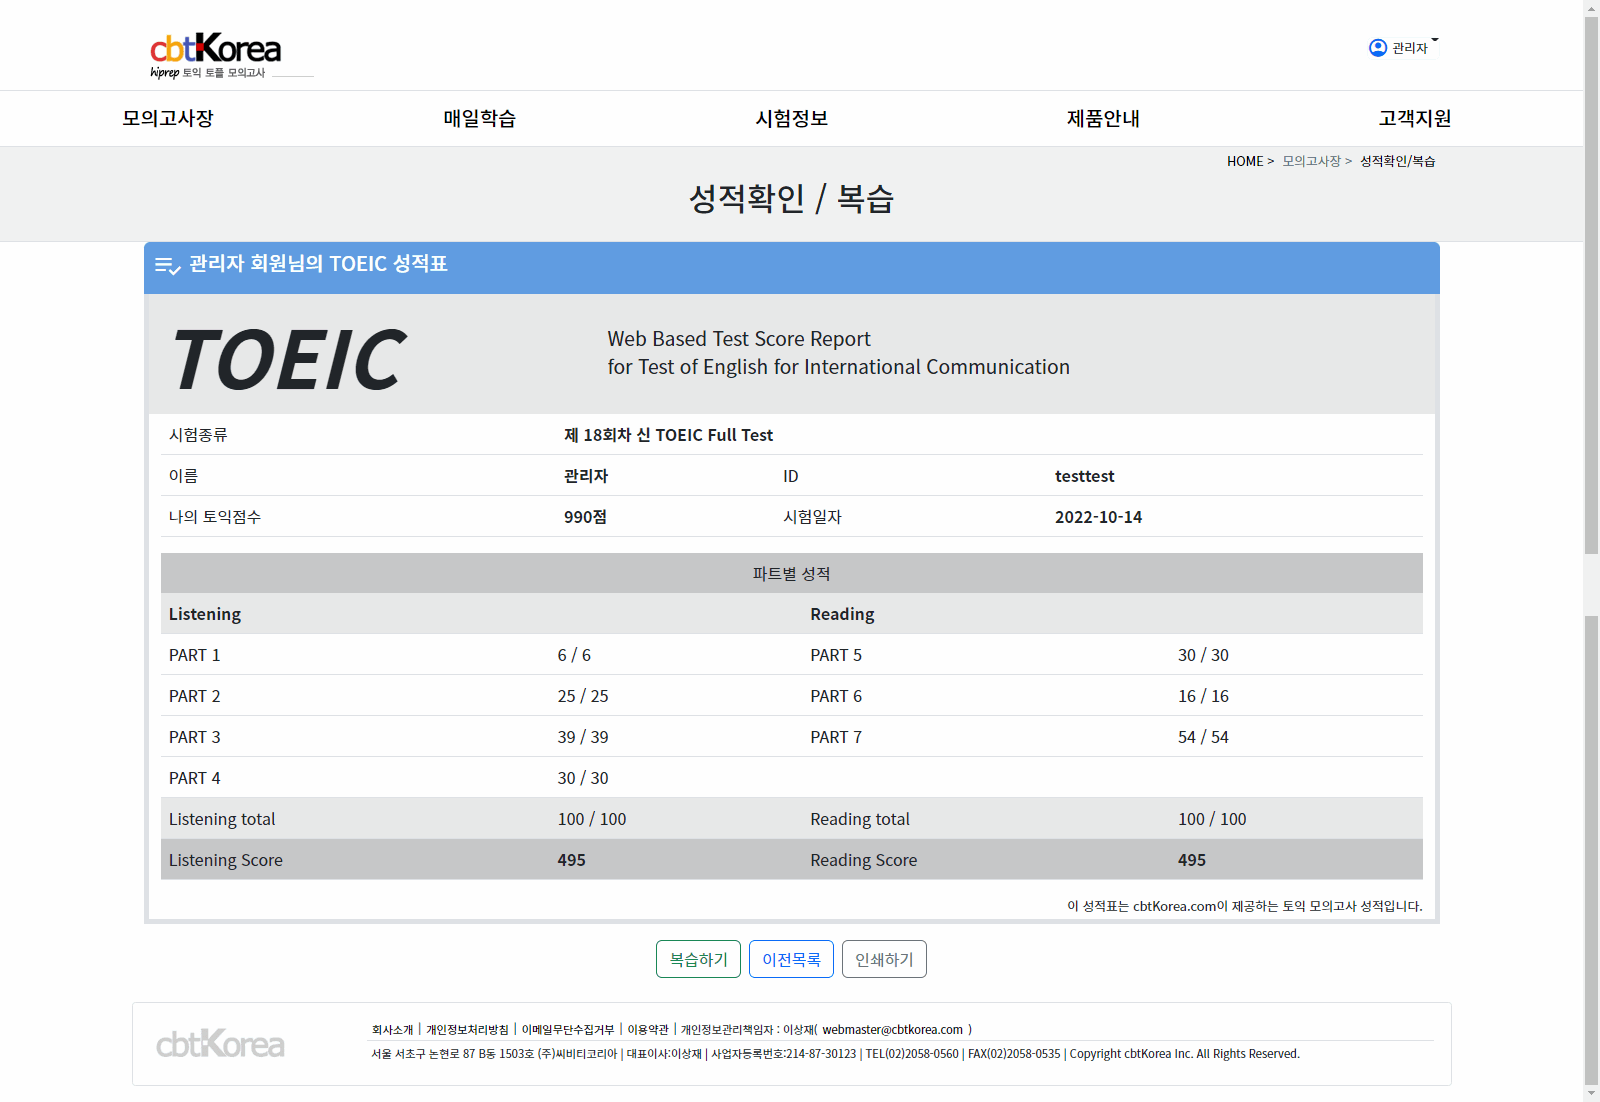Select test name '제 18회차 신 TOEIC Full Test'
1600x1102 pixels.
[x=668, y=435]
